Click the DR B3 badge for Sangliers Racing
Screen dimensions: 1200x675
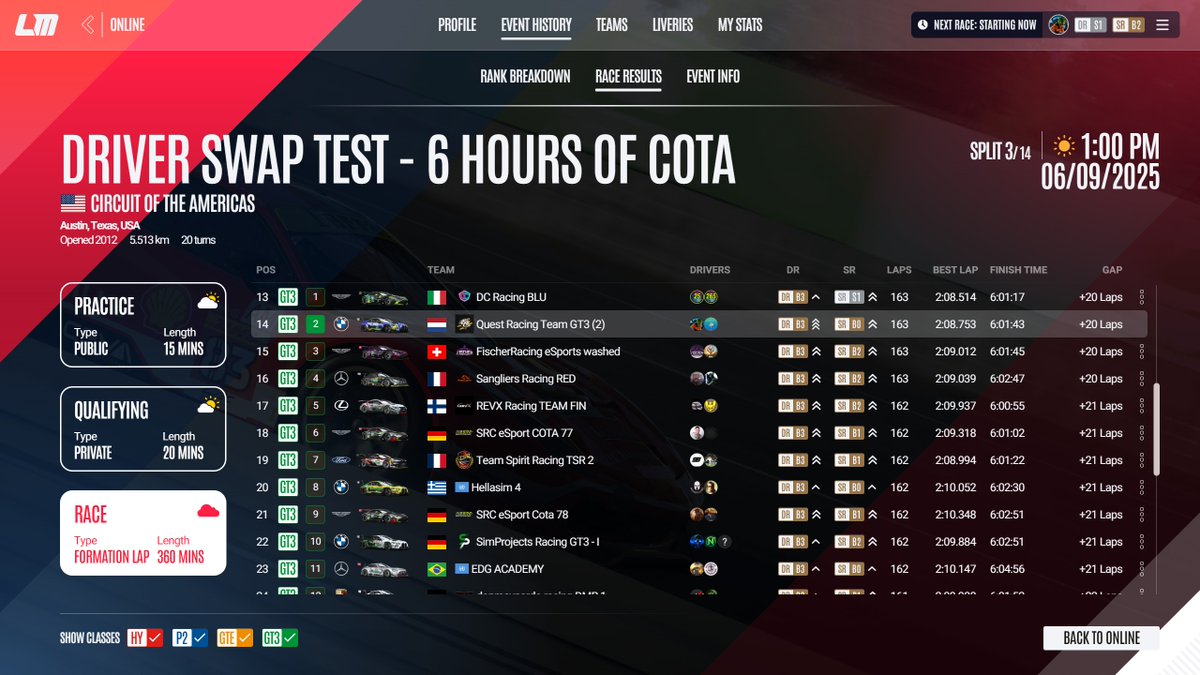coord(793,379)
